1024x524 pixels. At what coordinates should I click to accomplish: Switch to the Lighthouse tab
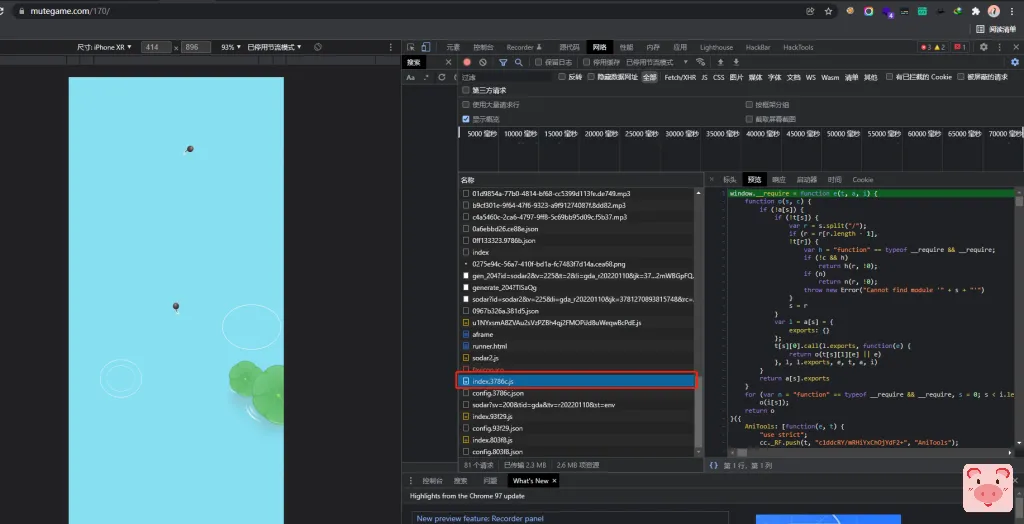point(716,47)
